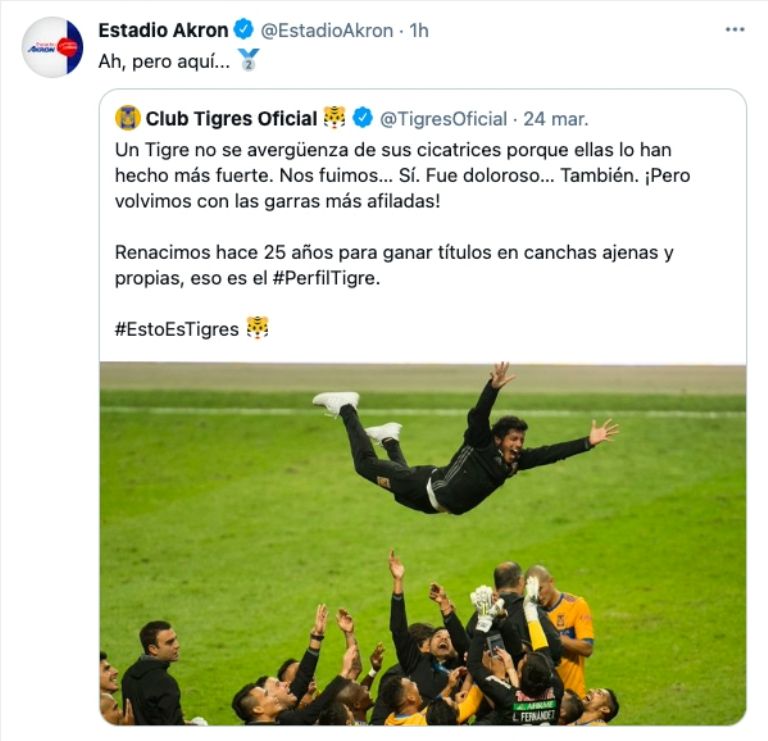This screenshot has width=768, height=741.
Task: Click tiger emoji after #EstoEsTigres
Action: (x=257, y=328)
